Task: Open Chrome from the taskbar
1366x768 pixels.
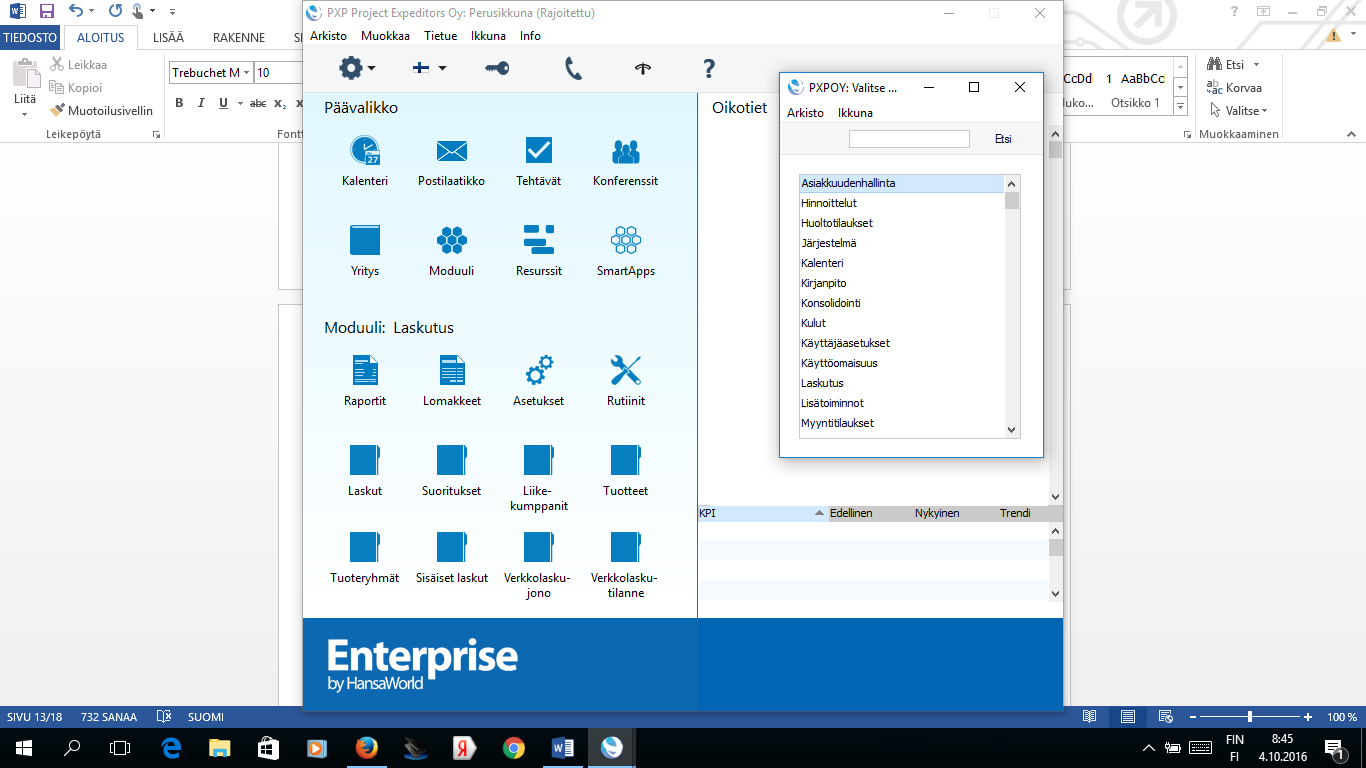Action: coord(514,747)
